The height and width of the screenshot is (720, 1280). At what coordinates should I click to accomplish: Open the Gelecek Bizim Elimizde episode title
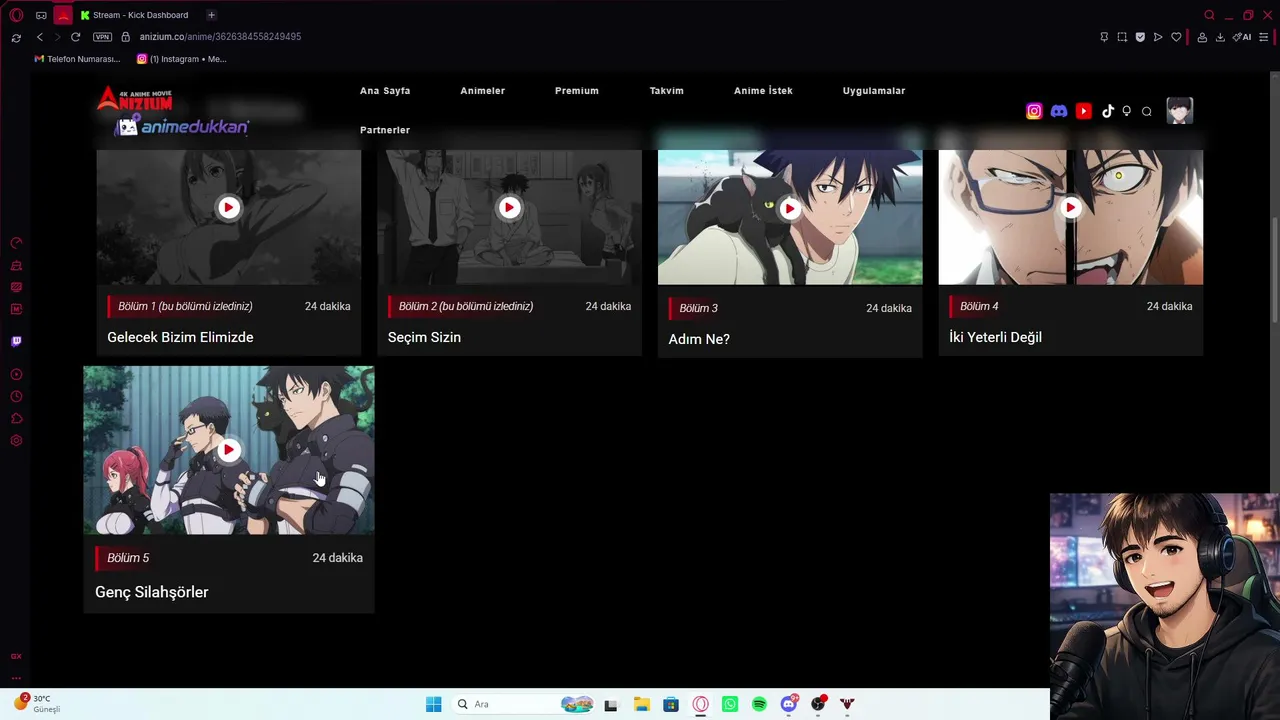point(180,337)
